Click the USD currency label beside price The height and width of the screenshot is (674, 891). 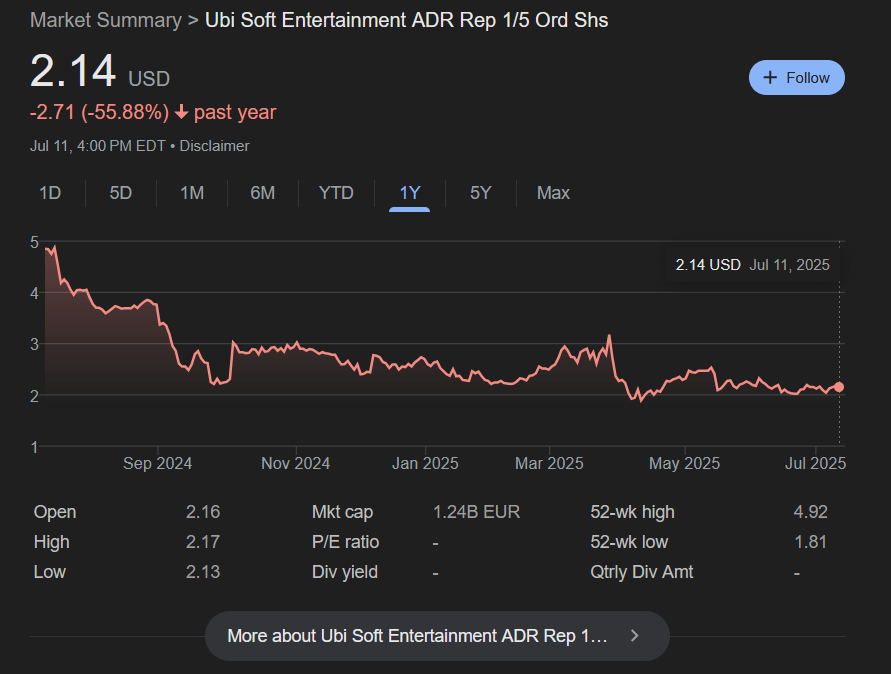(x=149, y=79)
